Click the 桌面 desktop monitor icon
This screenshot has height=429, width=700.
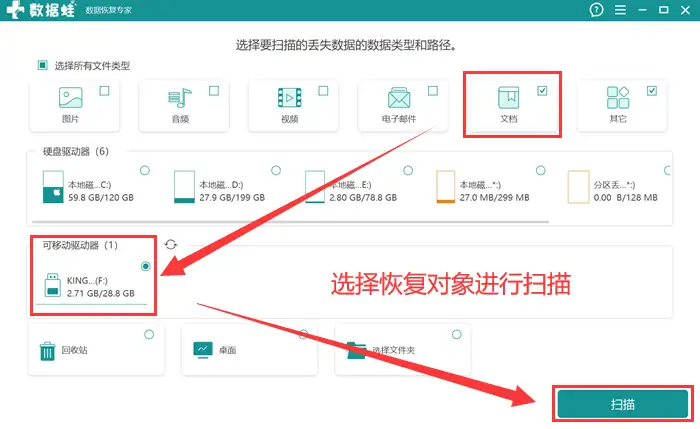pos(203,350)
